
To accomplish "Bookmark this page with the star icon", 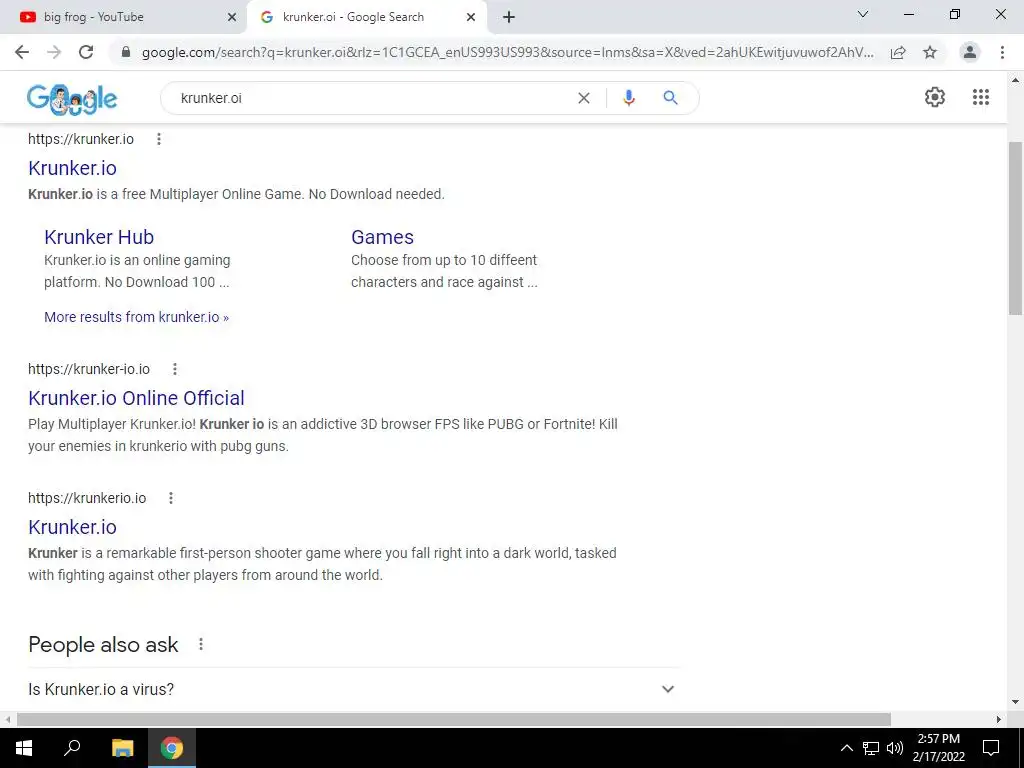I will (x=930, y=52).
